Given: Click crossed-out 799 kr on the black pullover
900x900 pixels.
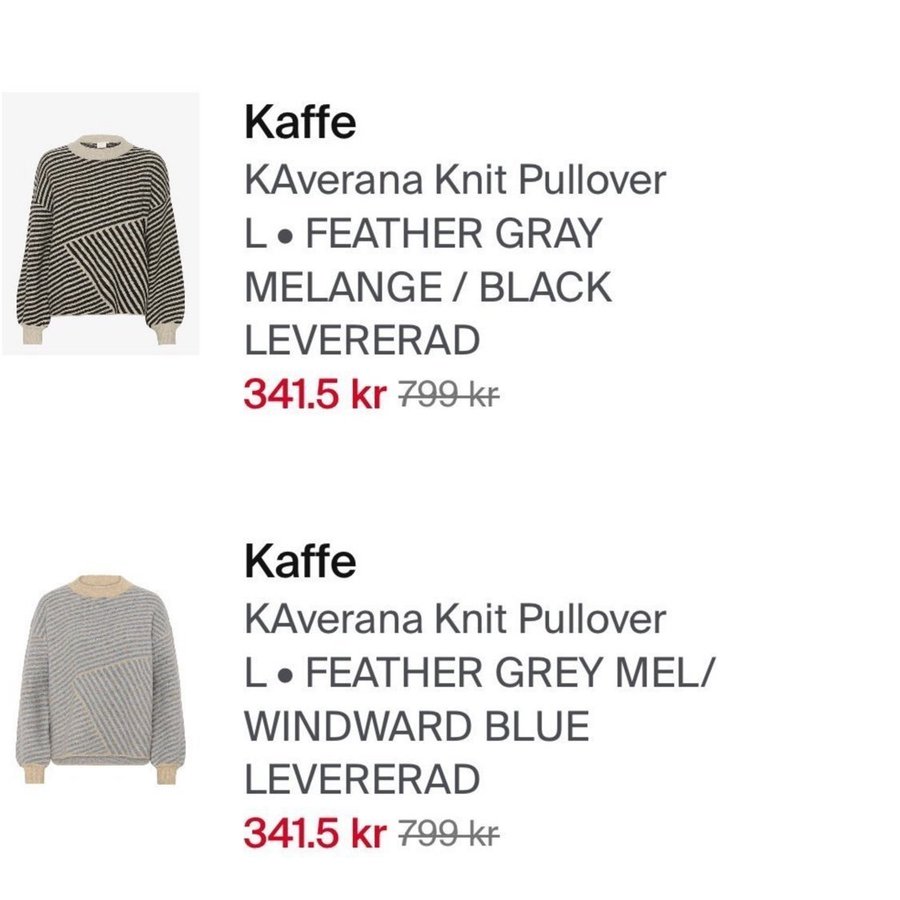Looking at the screenshot, I should pos(448,396).
